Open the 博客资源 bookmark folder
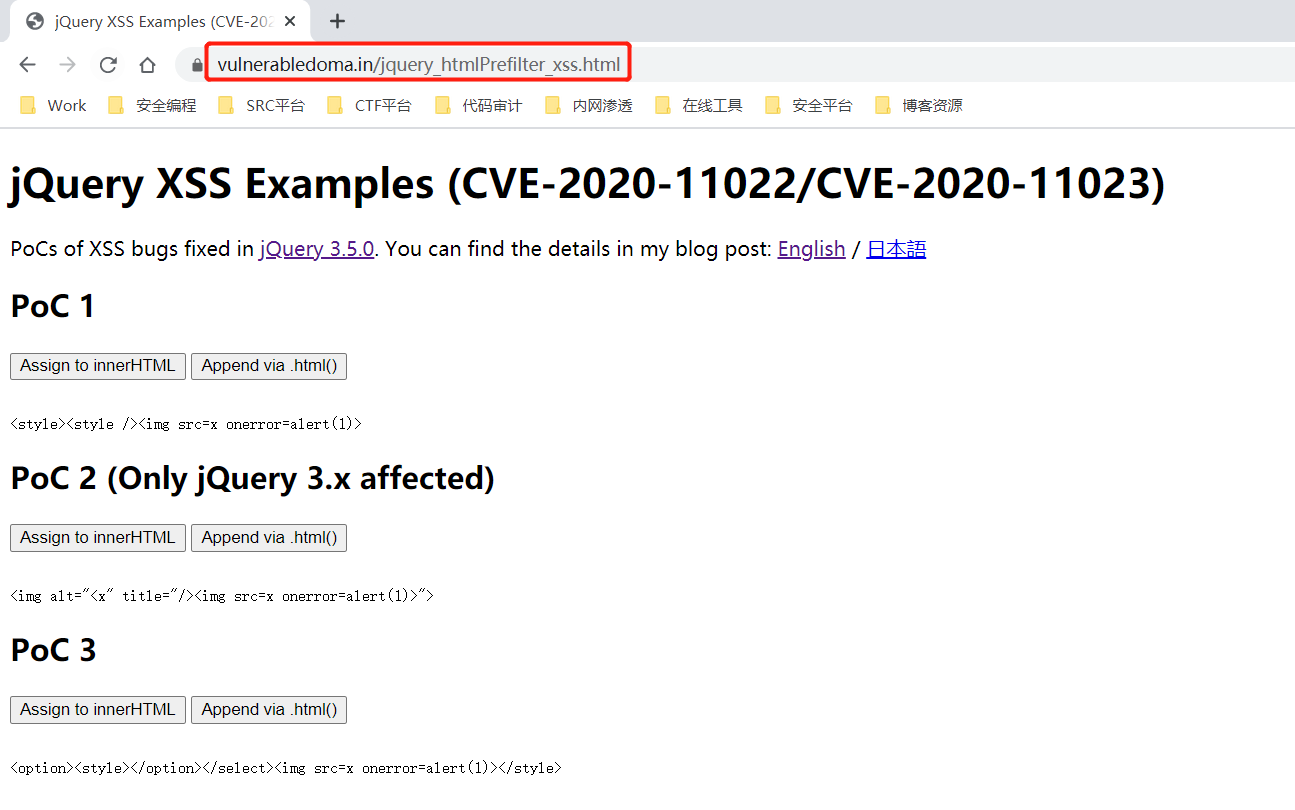This screenshot has height=810, width=1295. coord(919,105)
